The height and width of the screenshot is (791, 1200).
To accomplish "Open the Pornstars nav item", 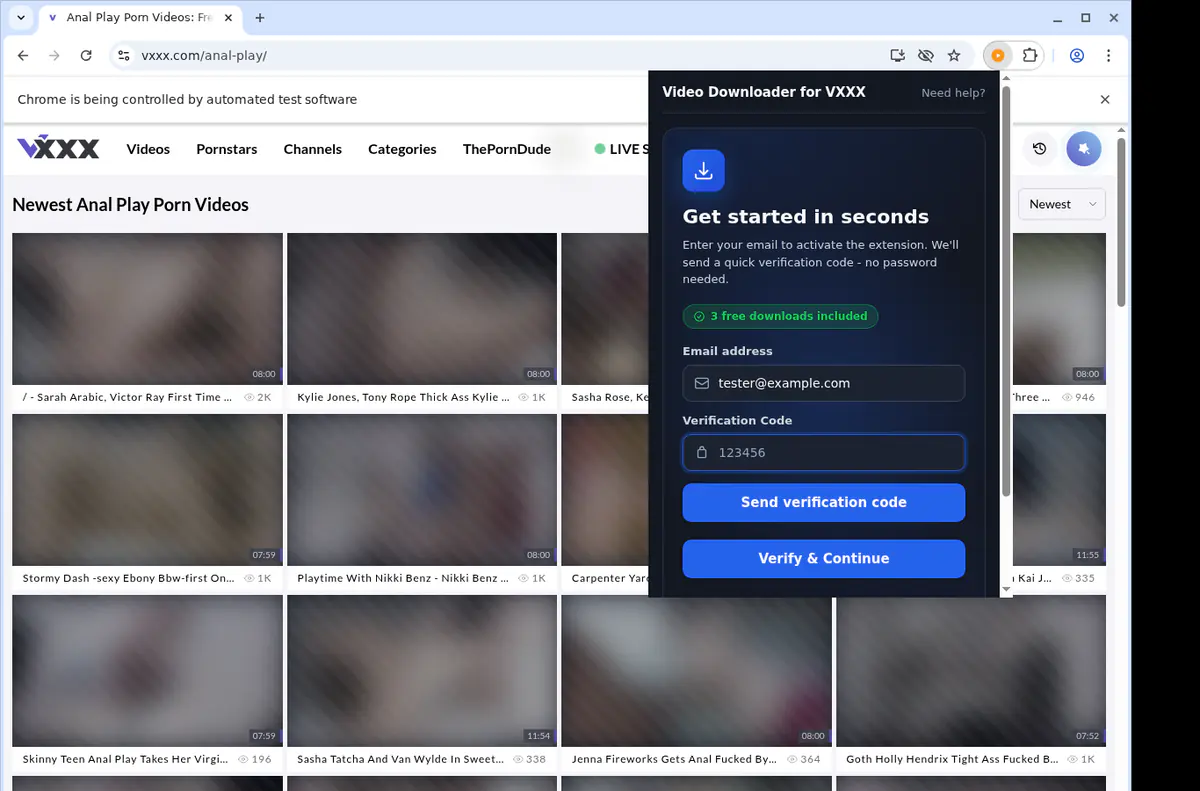I will pyautogui.click(x=227, y=149).
